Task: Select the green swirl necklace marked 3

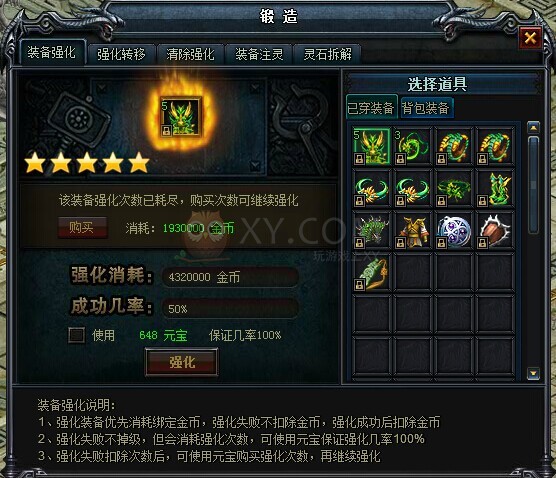Action: tap(413, 146)
